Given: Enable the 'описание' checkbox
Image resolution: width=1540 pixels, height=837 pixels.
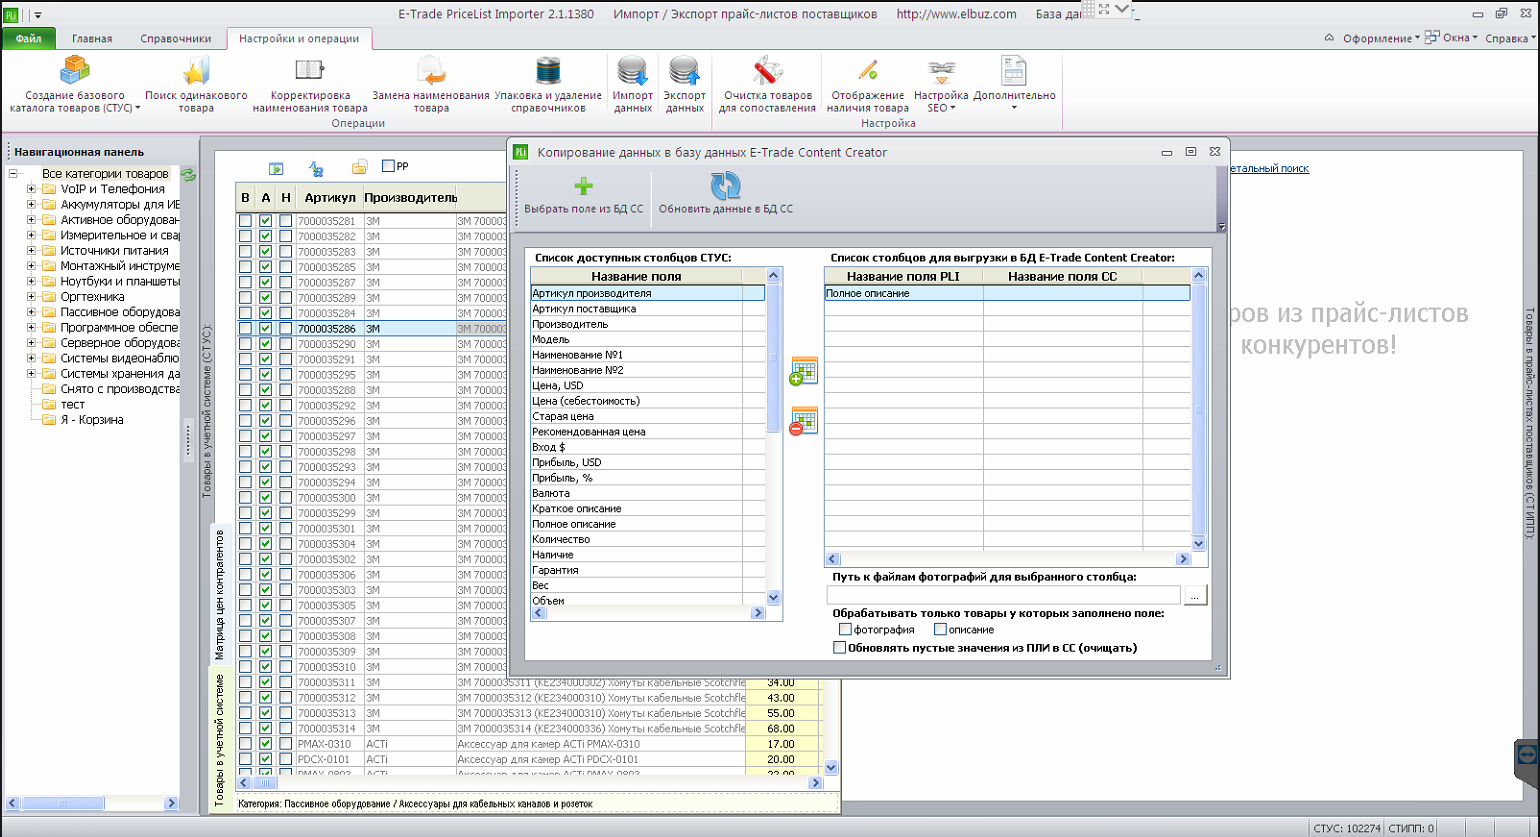Looking at the screenshot, I should [x=940, y=629].
